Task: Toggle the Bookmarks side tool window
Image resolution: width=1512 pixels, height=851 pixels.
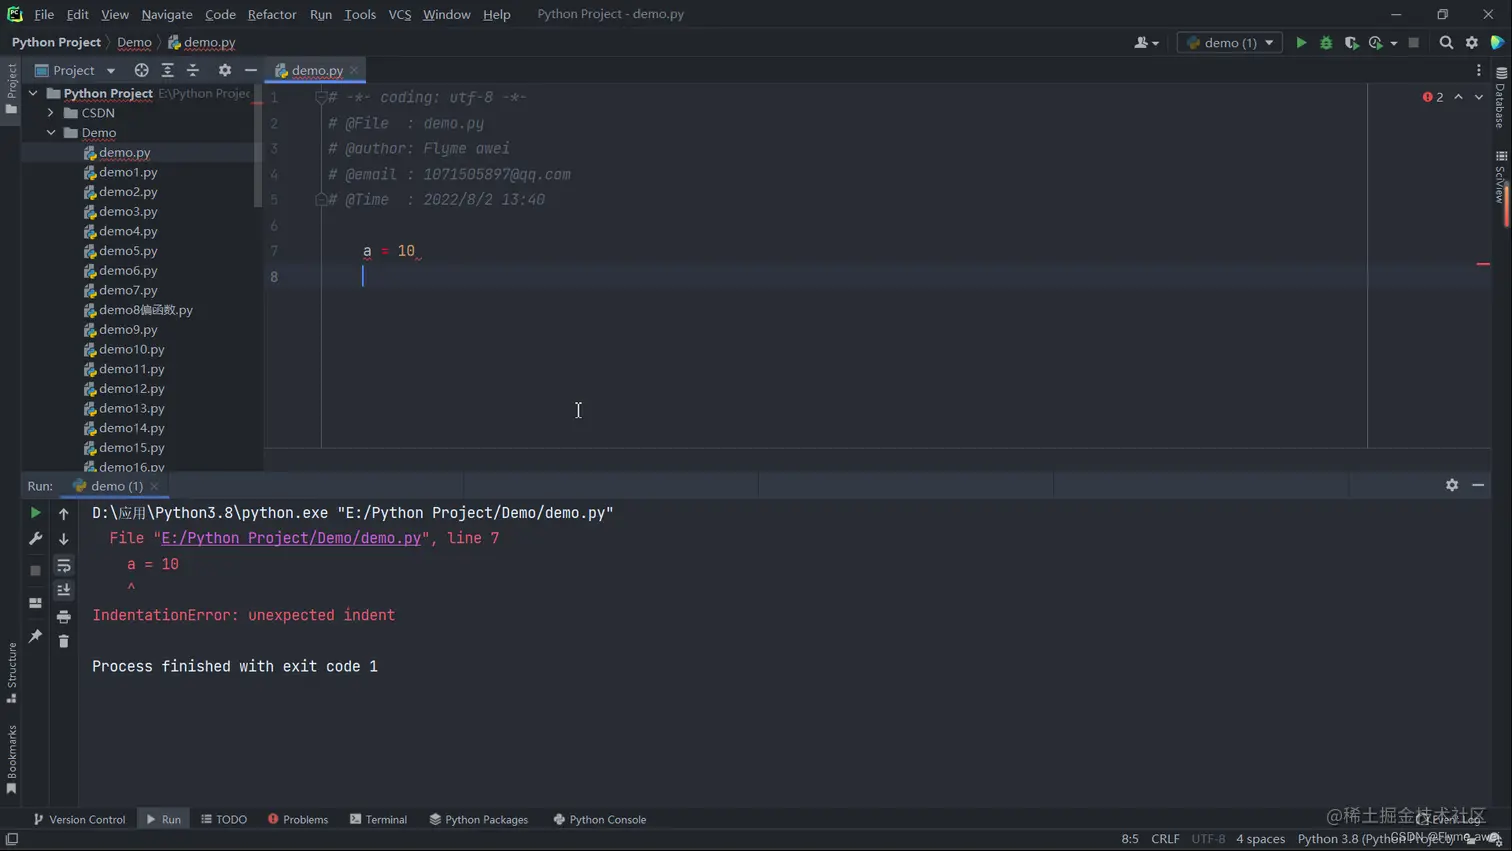Action: [11, 759]
